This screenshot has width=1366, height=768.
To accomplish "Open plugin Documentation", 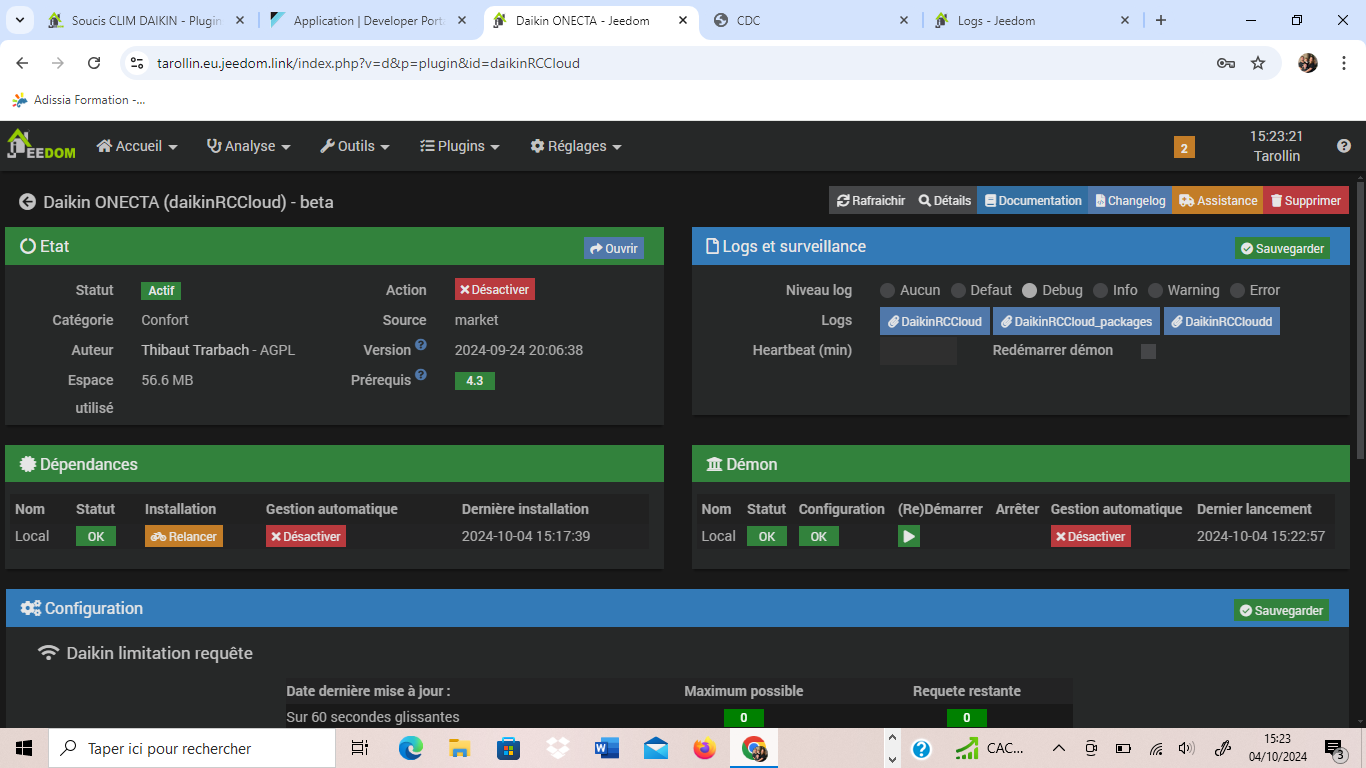I will [1033, 200].
